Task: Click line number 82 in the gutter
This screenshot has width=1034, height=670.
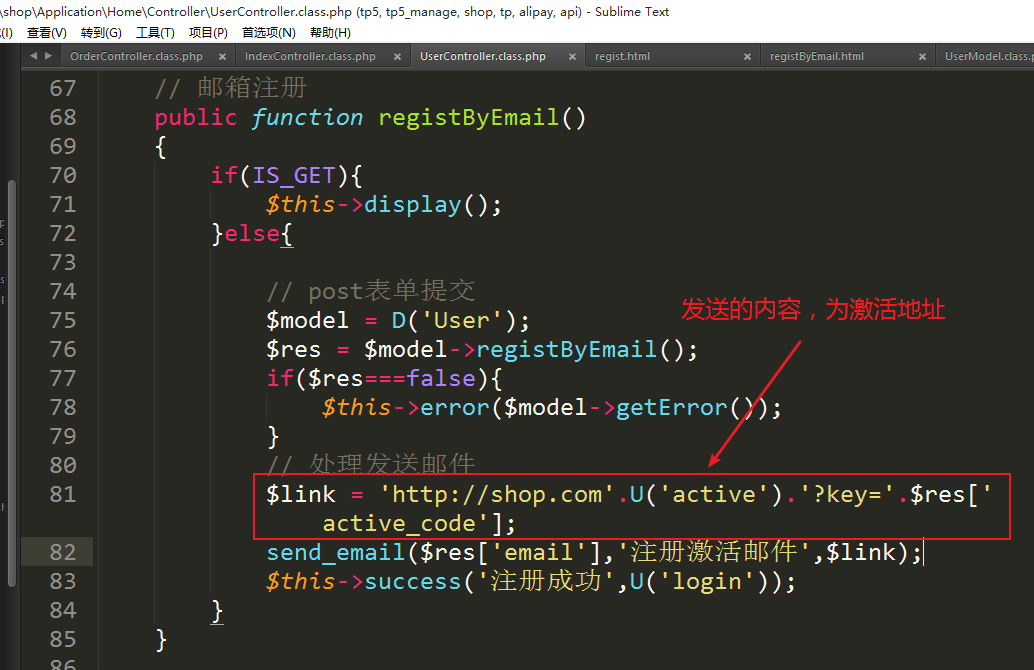Action: pos(62,552)
